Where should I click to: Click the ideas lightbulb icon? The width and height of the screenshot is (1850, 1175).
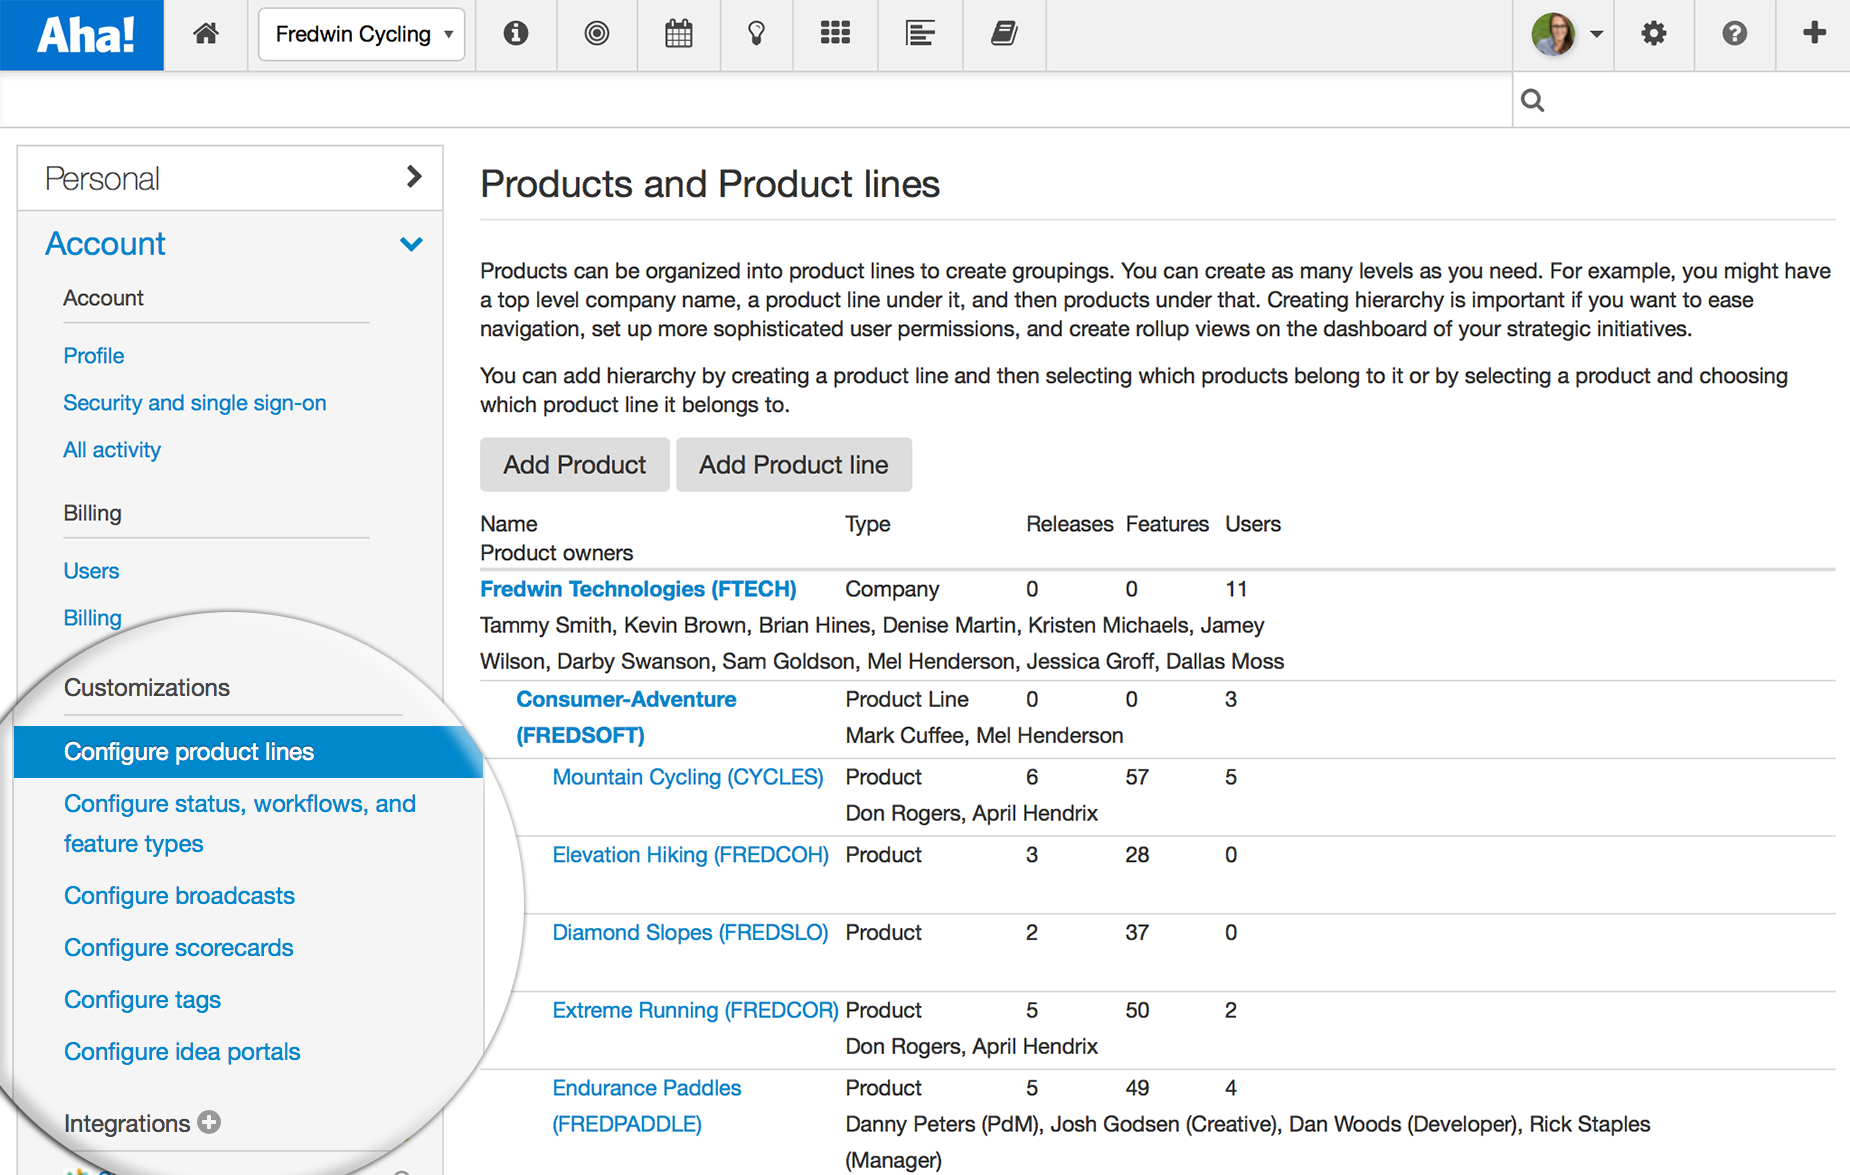(x=756, y=33)
